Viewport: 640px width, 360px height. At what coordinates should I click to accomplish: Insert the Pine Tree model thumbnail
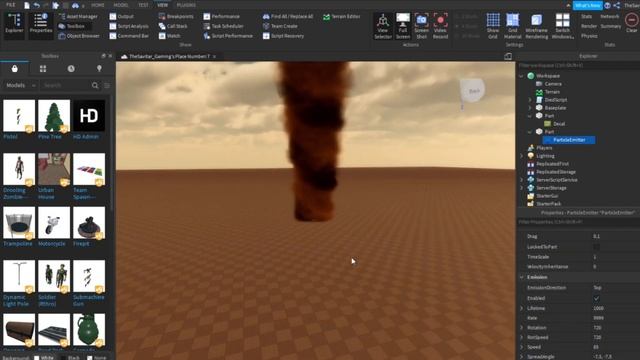point(54,116)
